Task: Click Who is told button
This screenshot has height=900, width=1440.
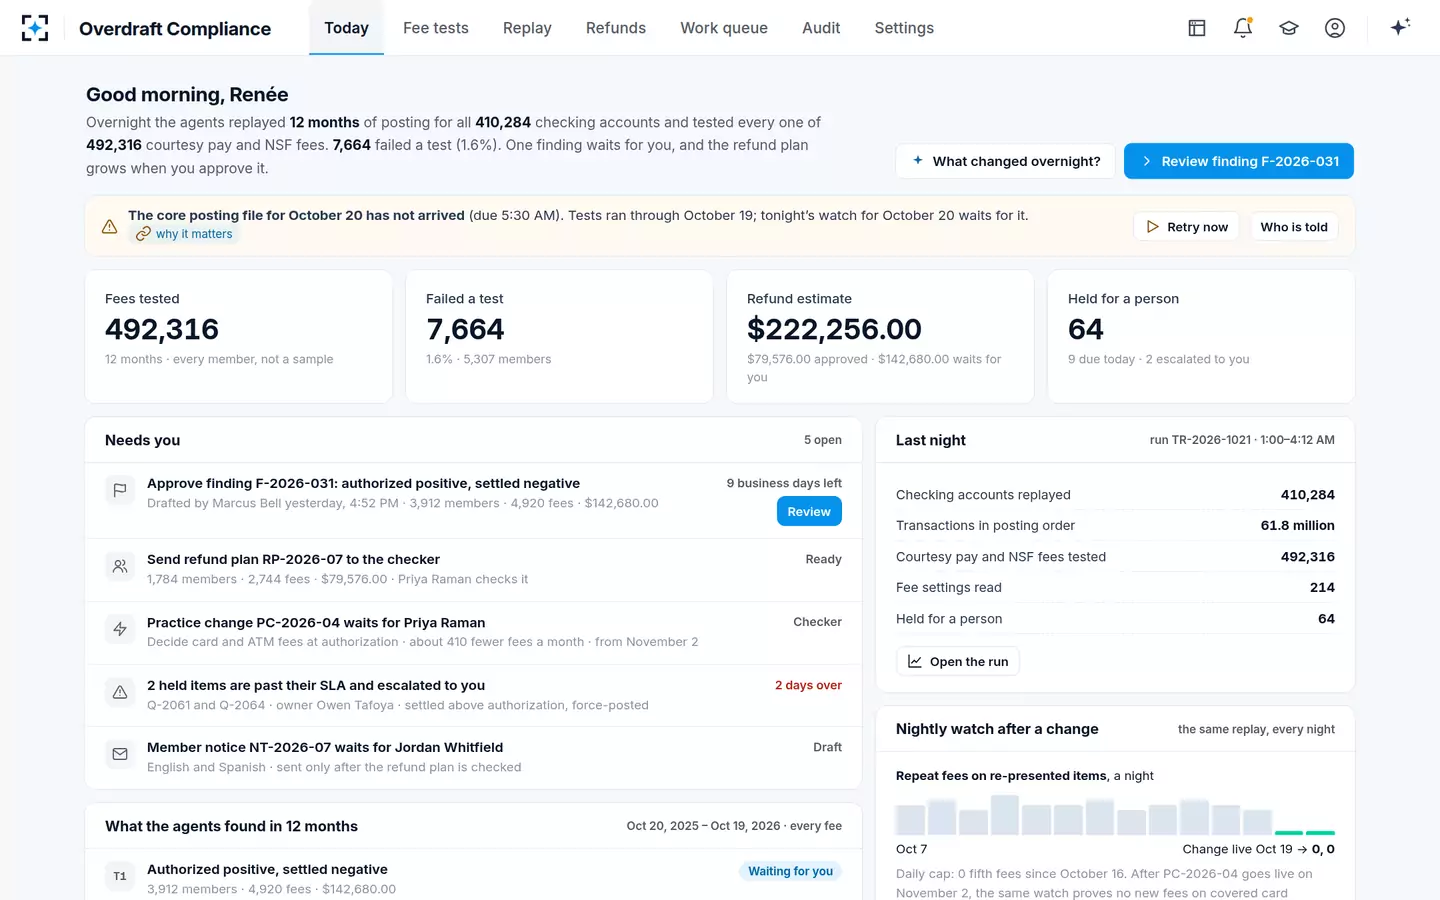Action: click(x=1294, y=227)
